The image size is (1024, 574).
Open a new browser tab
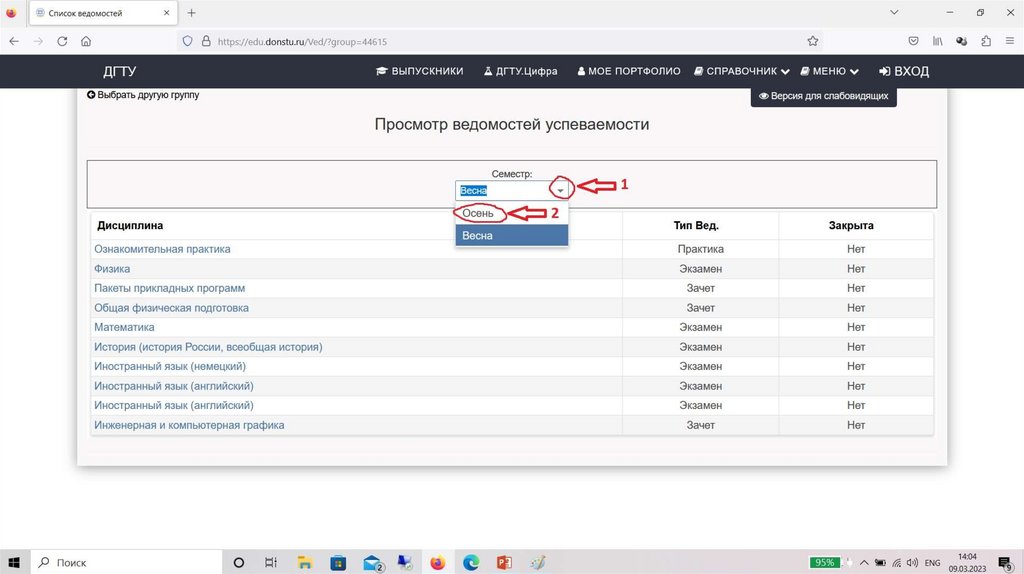click(192, 13)
